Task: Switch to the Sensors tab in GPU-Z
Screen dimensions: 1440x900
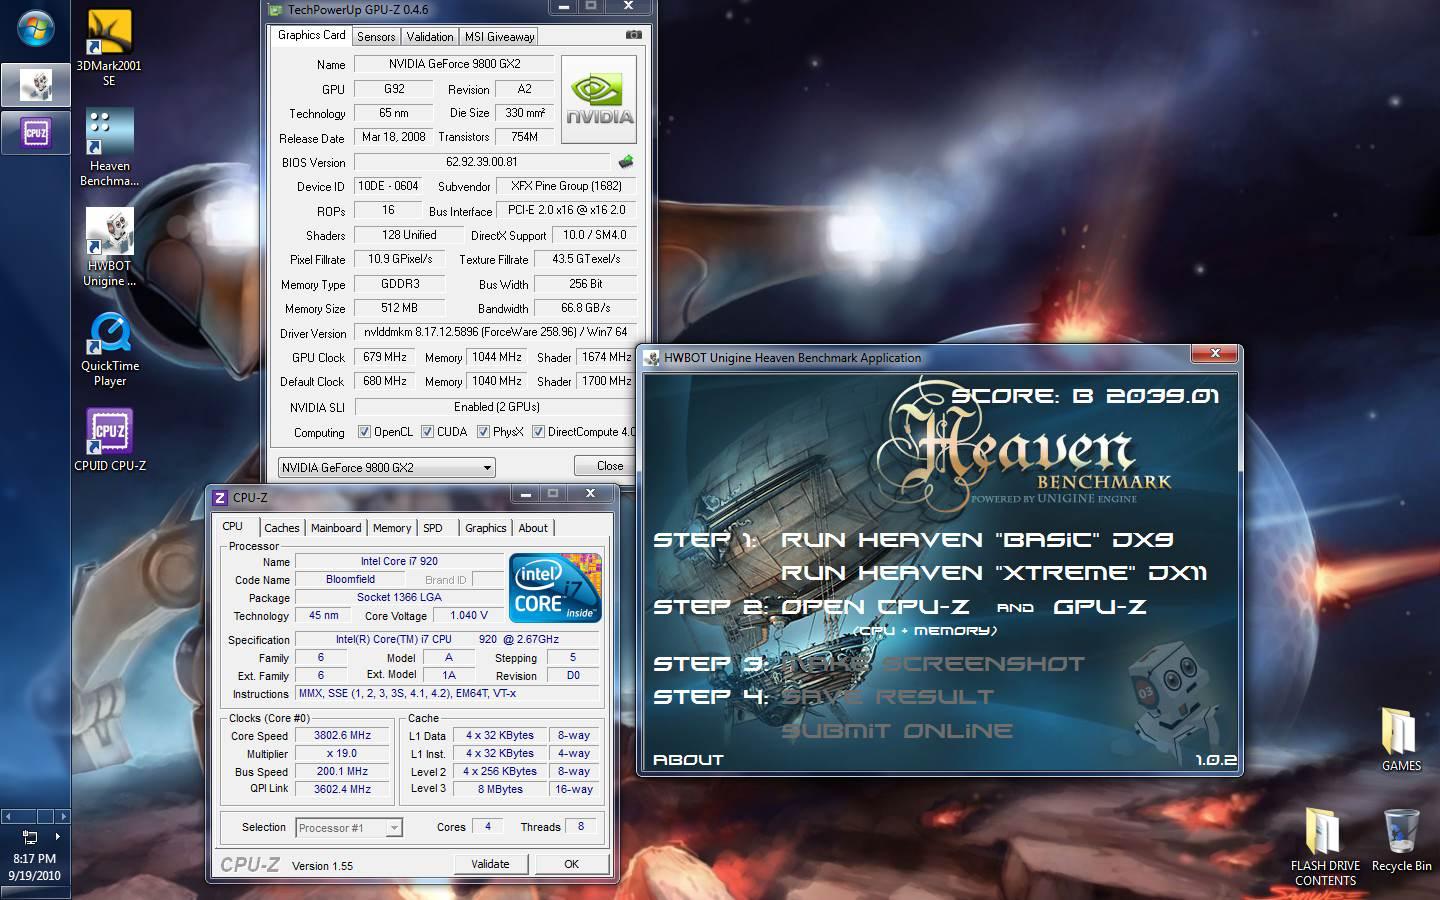Action: (x=376, y=37)
